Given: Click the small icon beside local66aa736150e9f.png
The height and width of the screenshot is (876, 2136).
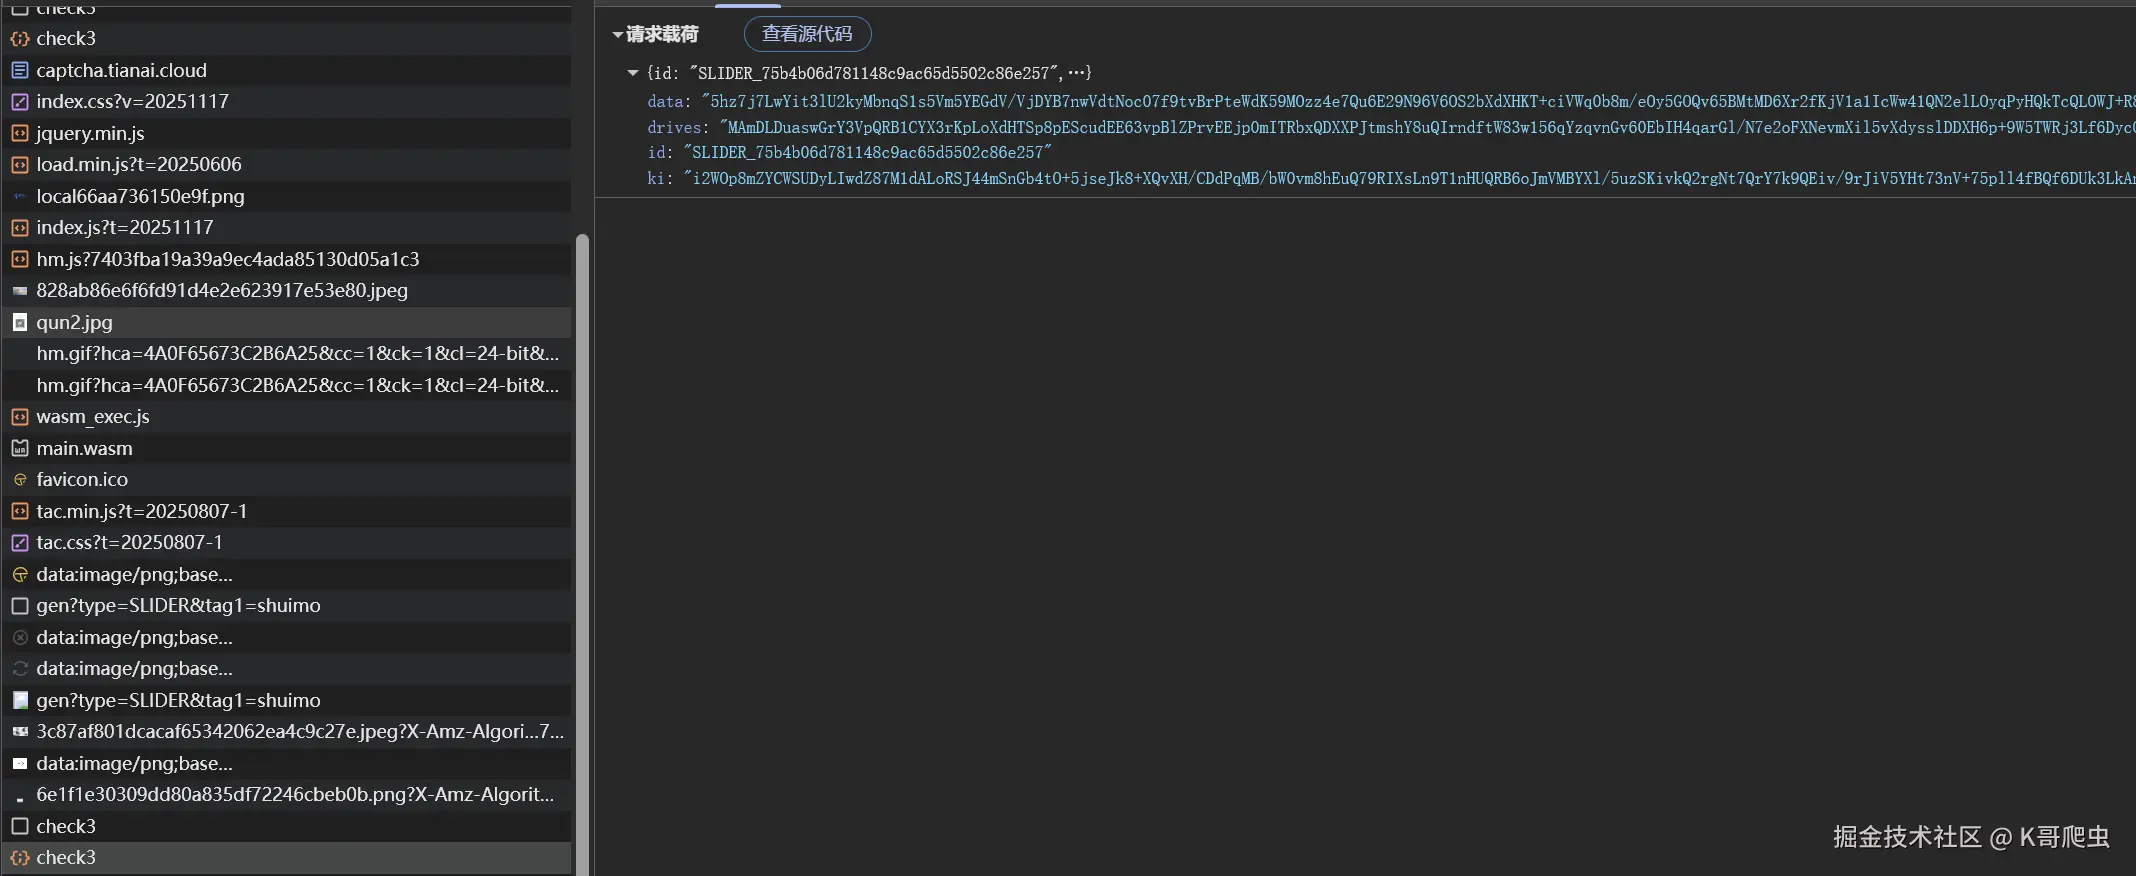Looking at the screenshot, I should pyautogui.click(x=20, y=196).
